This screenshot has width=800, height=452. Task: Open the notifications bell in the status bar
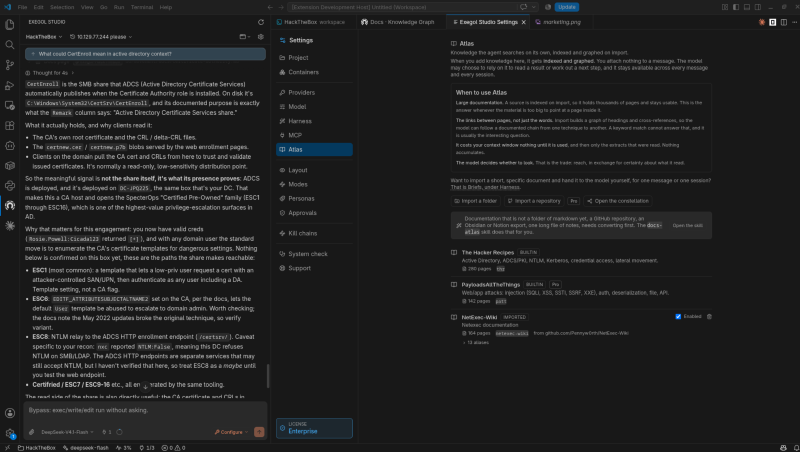[795, 448]
